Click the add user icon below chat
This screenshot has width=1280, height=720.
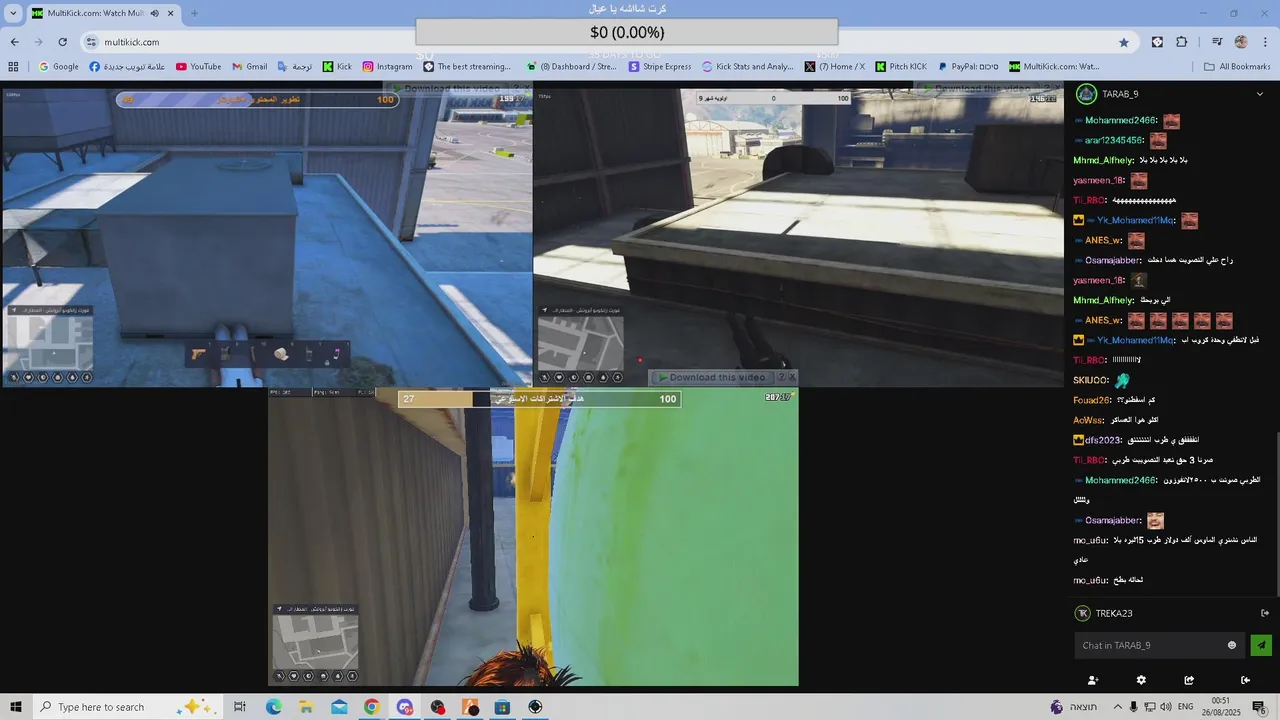click(1092, 680)
